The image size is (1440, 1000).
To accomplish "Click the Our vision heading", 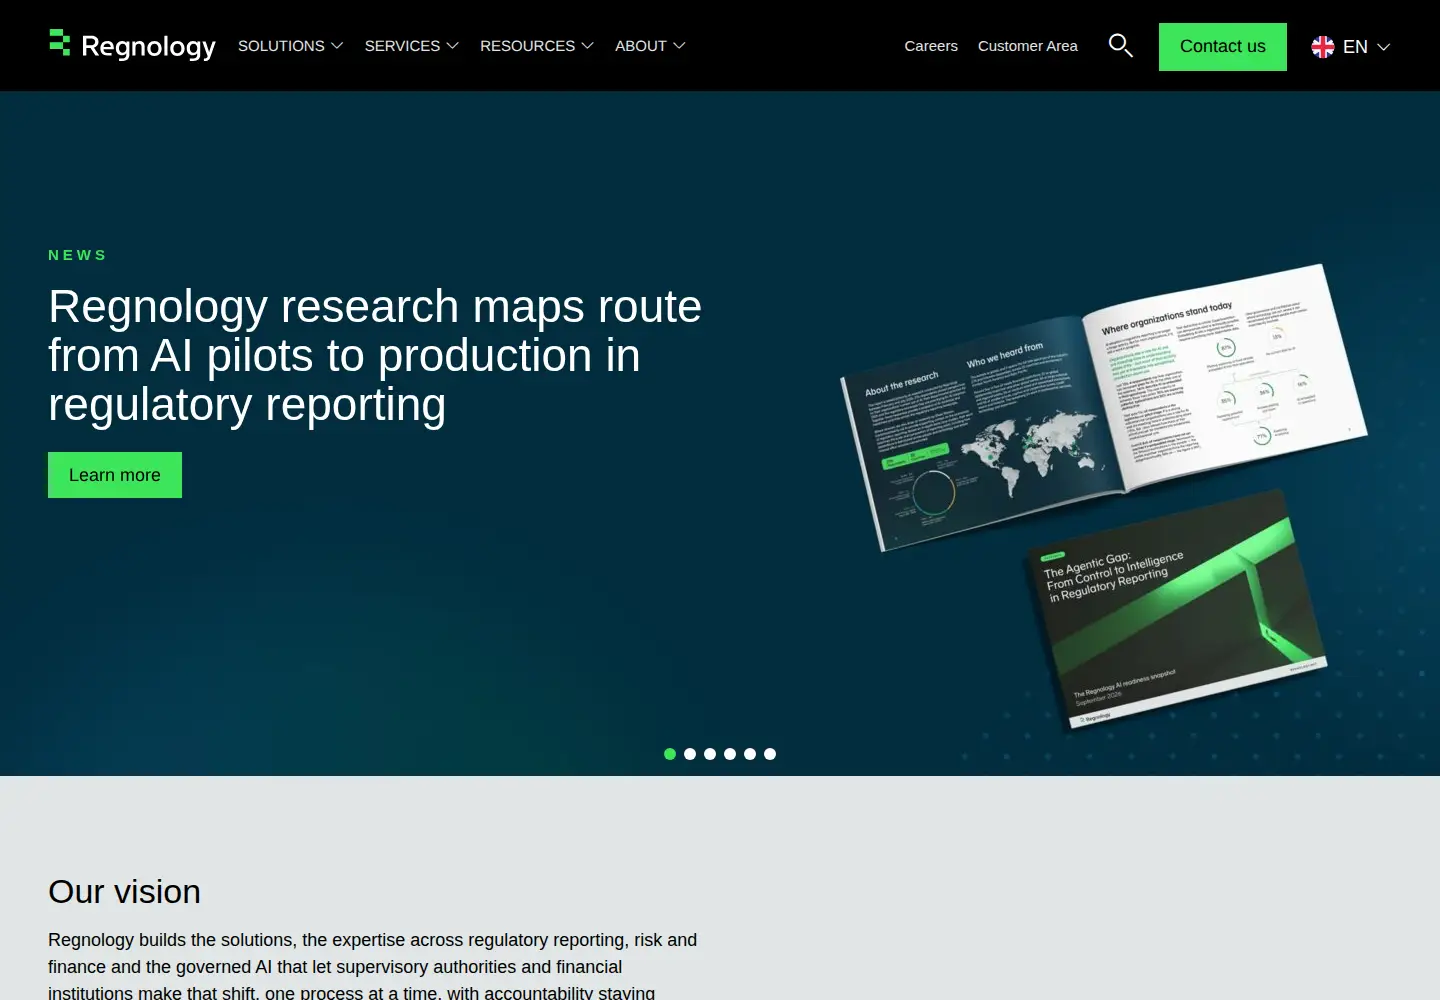I will pyautogui.click(x=124, y=891).
